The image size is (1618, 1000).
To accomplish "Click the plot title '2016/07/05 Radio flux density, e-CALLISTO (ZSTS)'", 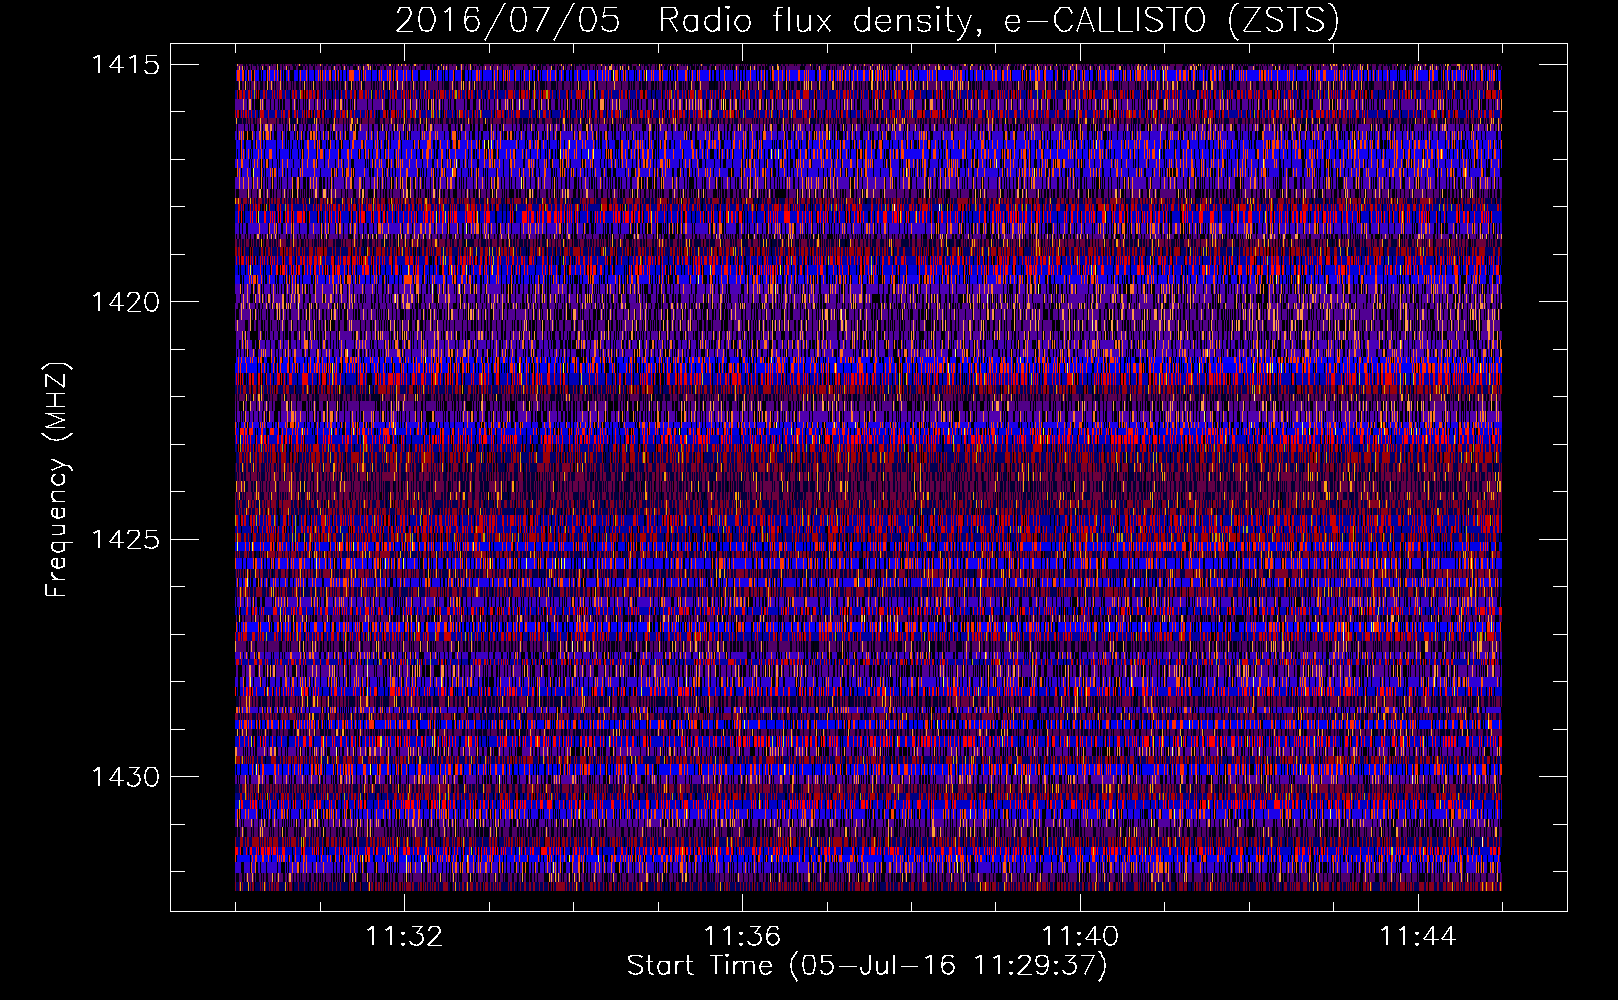I will coord(867,20).
